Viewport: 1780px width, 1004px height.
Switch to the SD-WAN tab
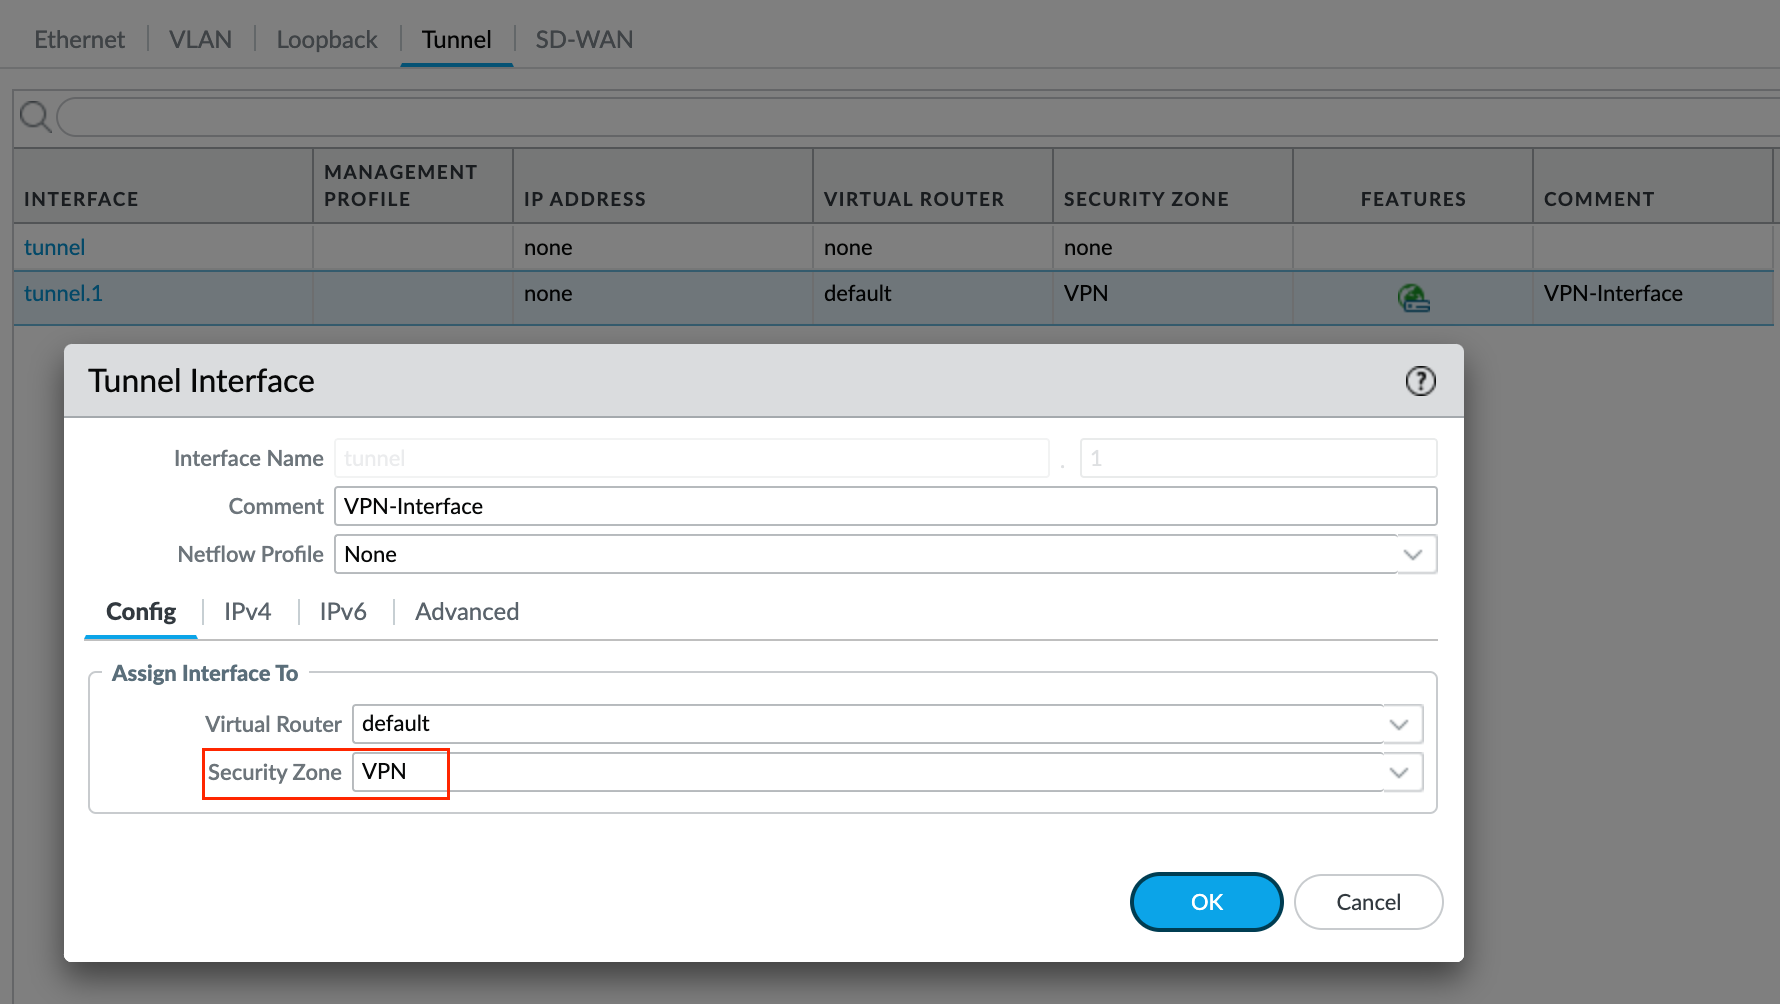pos(584,39)
